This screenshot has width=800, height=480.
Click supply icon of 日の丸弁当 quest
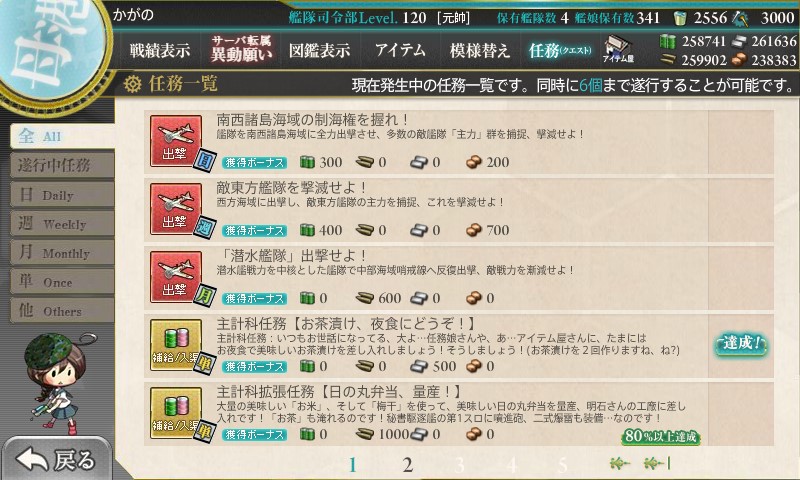[x=176, y=412]
